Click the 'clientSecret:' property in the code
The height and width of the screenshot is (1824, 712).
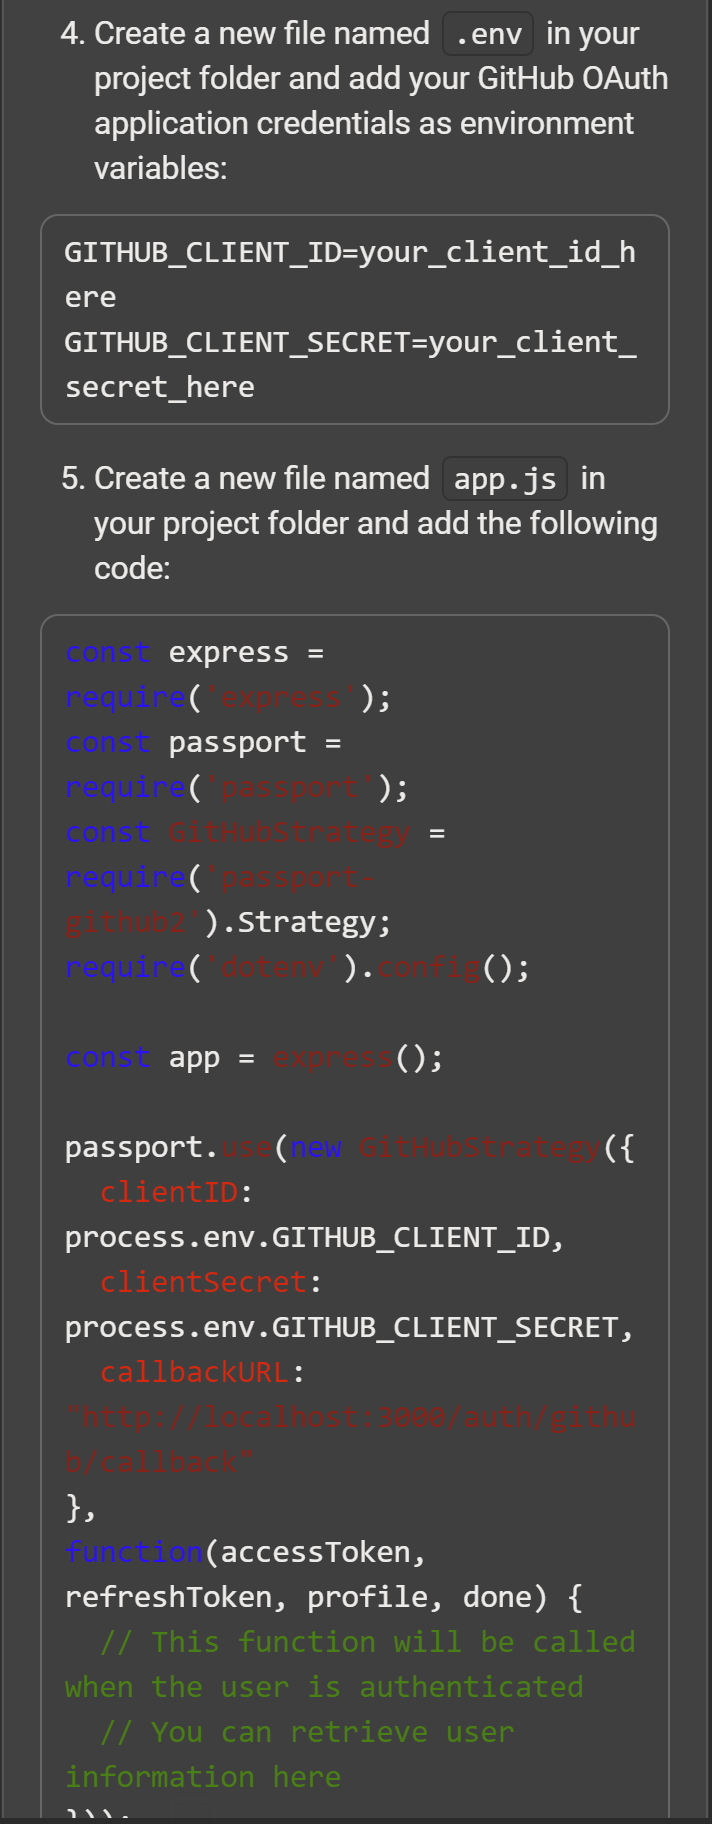click(x=211, y=1282)
